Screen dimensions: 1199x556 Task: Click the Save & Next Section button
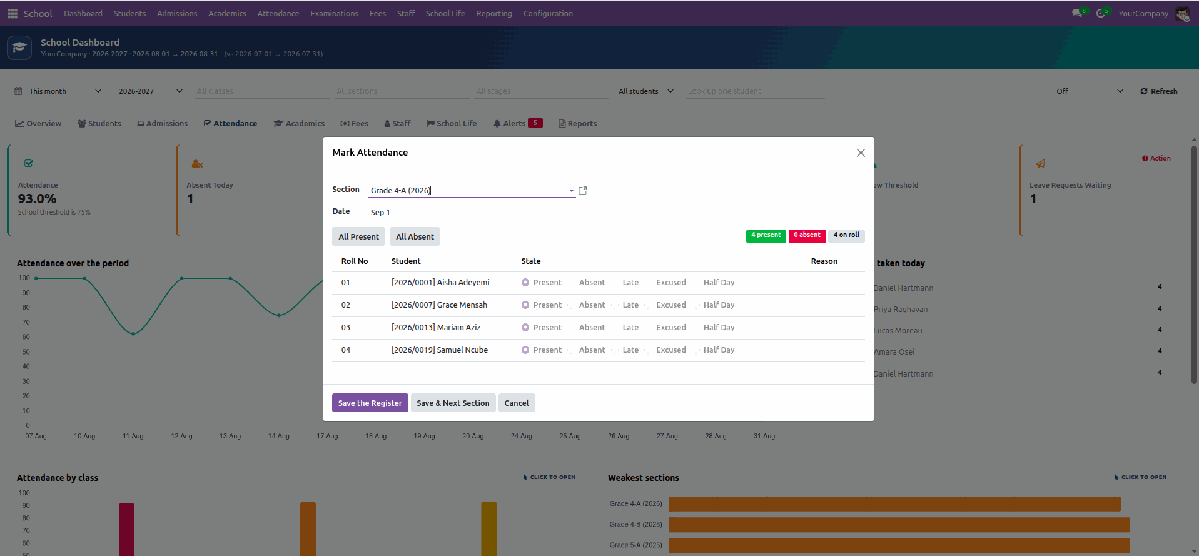453,403
